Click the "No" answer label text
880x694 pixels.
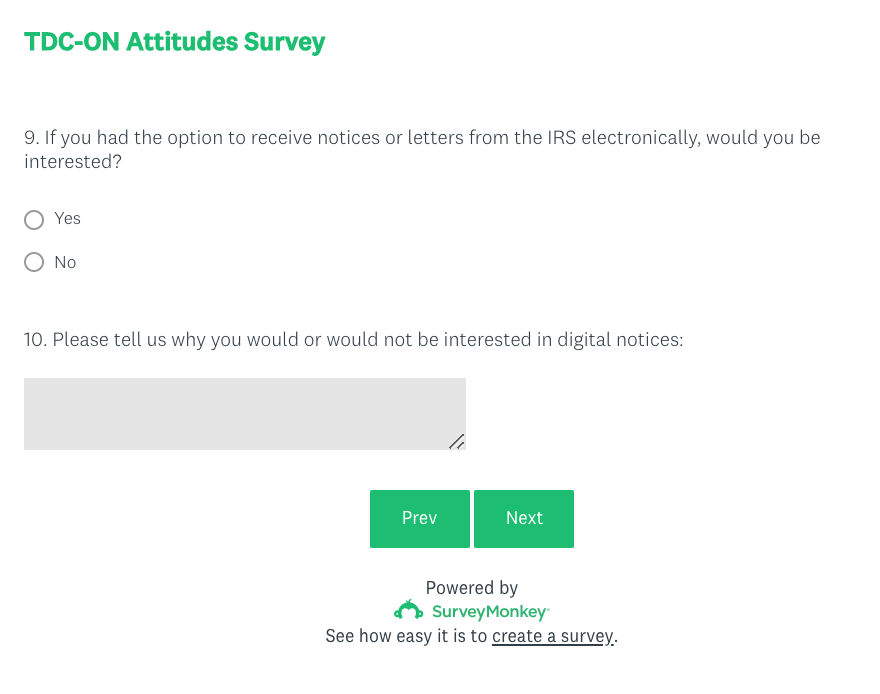pyautogui.click(x=65, y=262)
